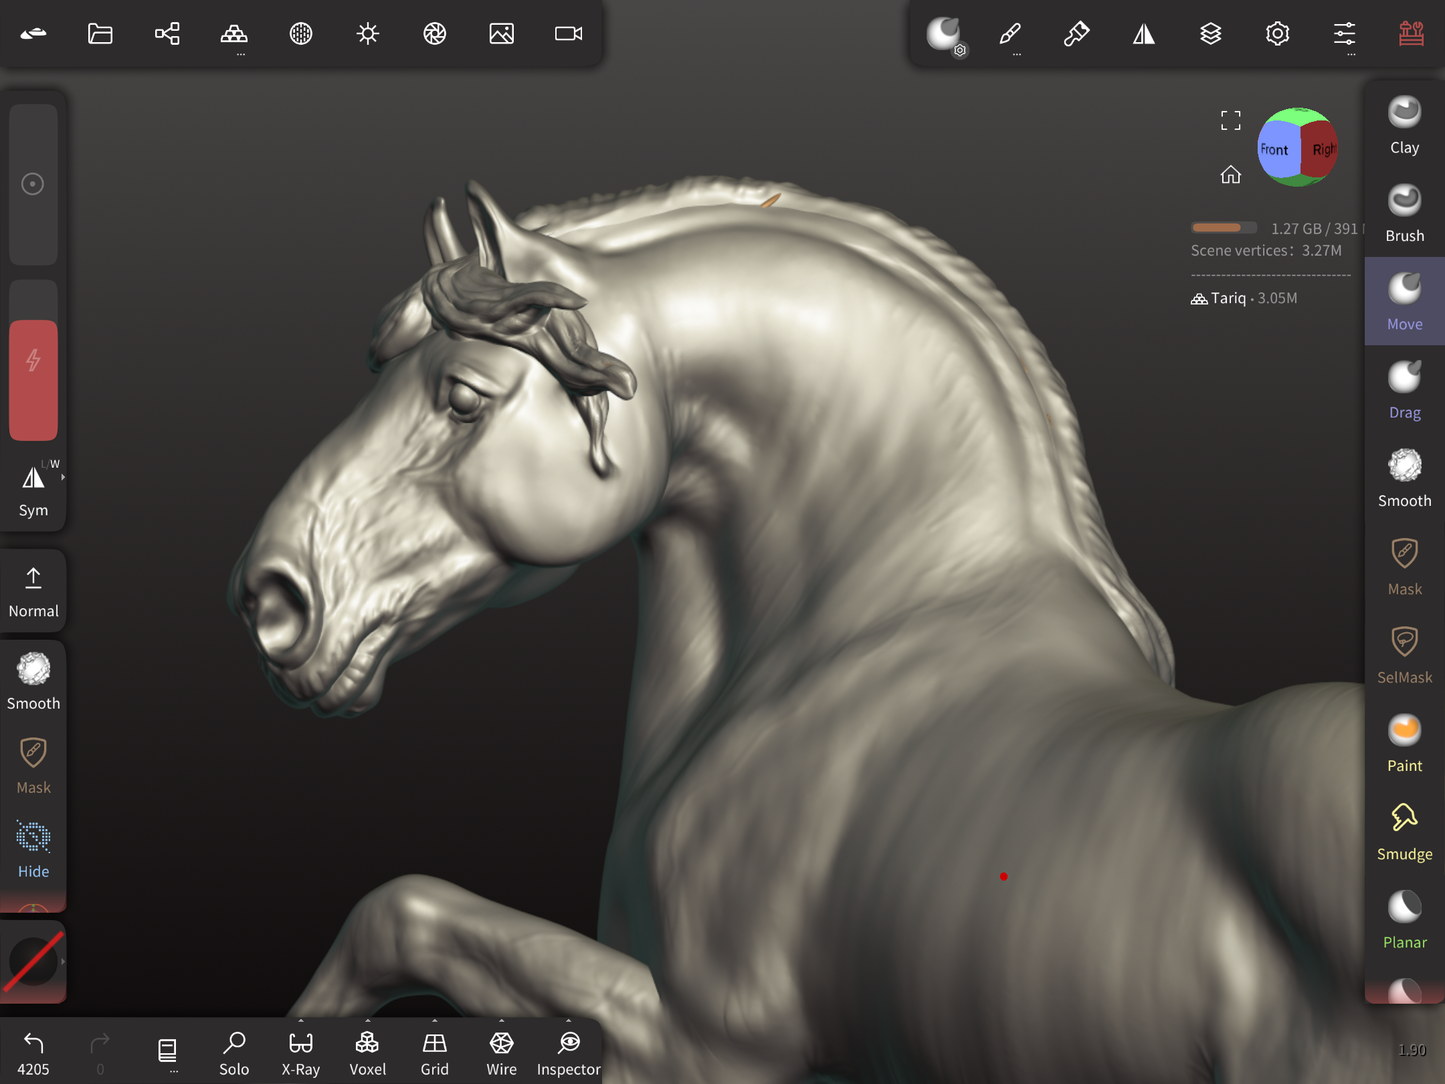Open the Files folder menu
The width and height of the screenshot is (1445, 1084).
click(100, 34)
